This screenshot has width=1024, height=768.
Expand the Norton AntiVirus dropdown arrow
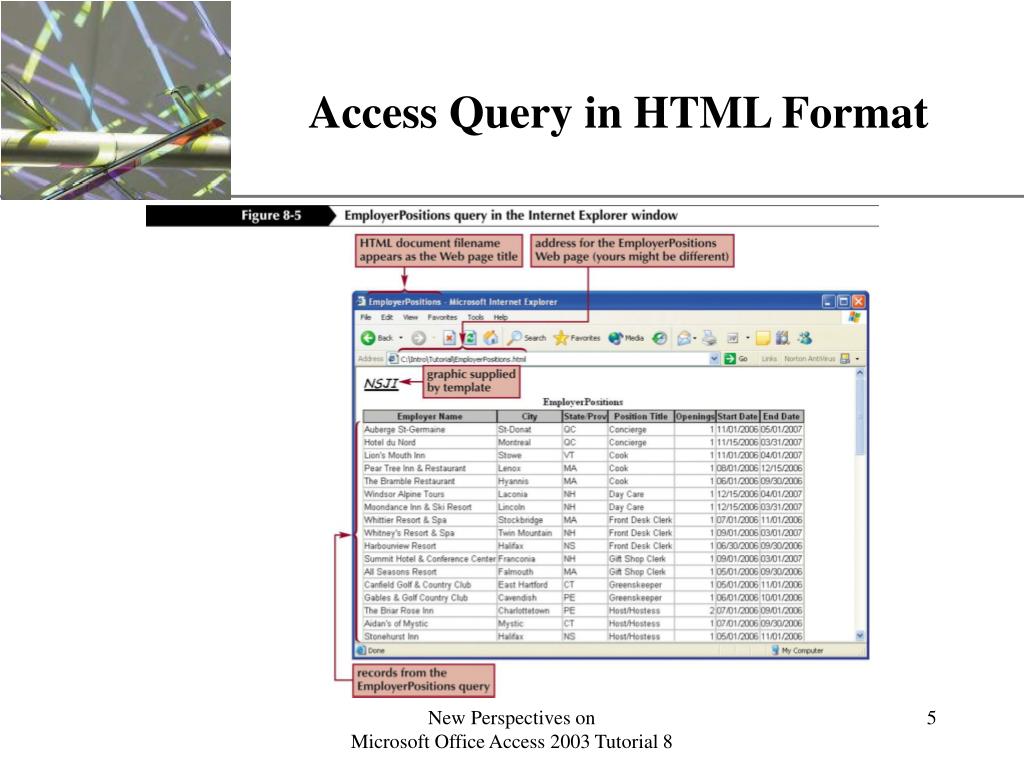[857, 359]
